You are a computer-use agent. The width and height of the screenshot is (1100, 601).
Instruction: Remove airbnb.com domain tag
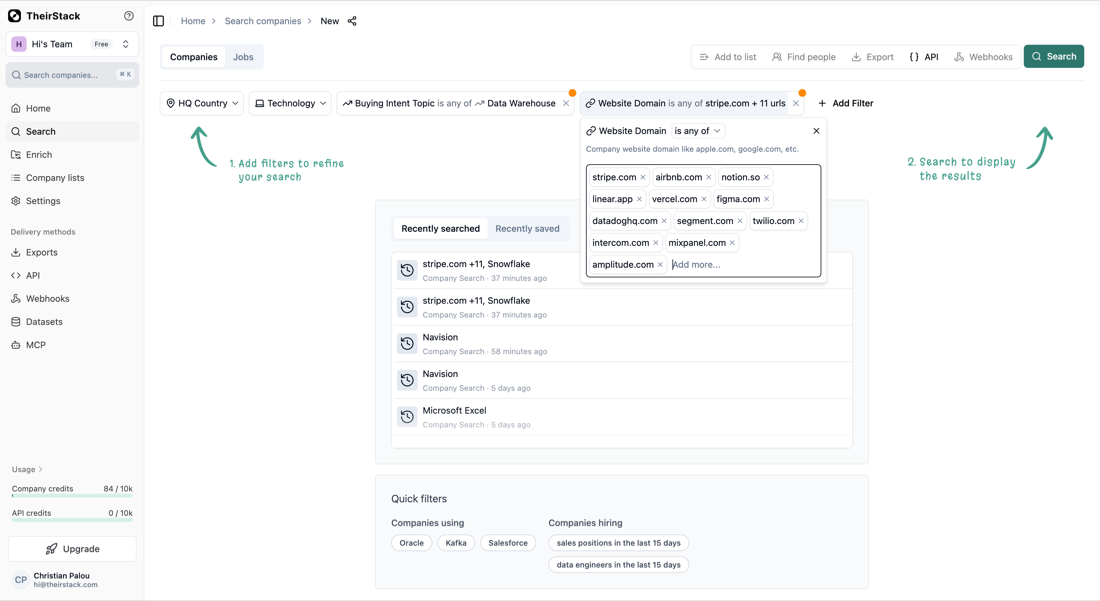(x=709, y=177)
